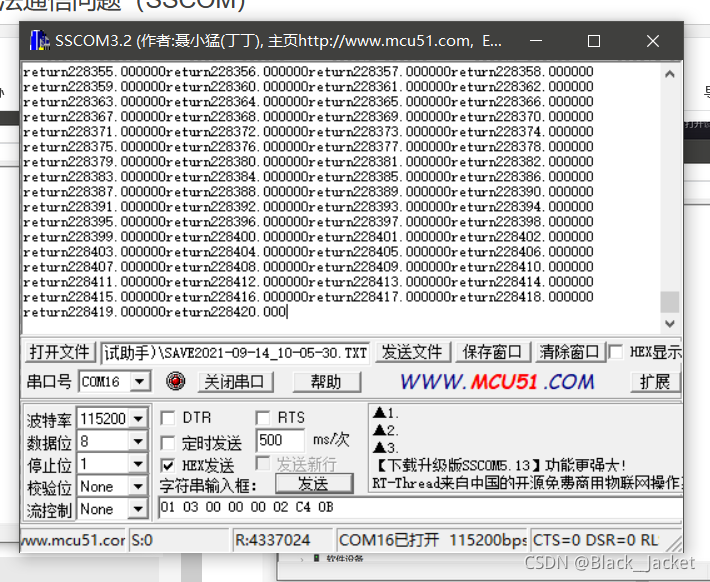Click the 保存窗口 button
The height and width of the screenshot is (582, 710).
493,352
